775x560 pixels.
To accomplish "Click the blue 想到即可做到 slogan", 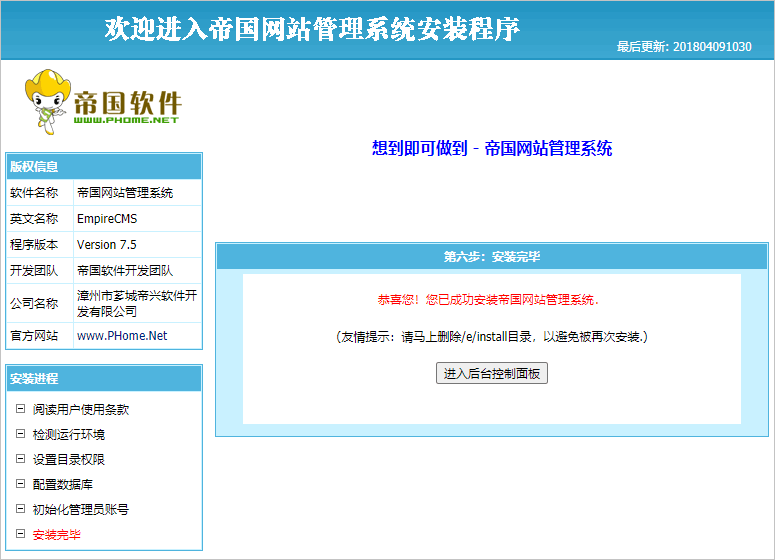I will pos(492,148).
